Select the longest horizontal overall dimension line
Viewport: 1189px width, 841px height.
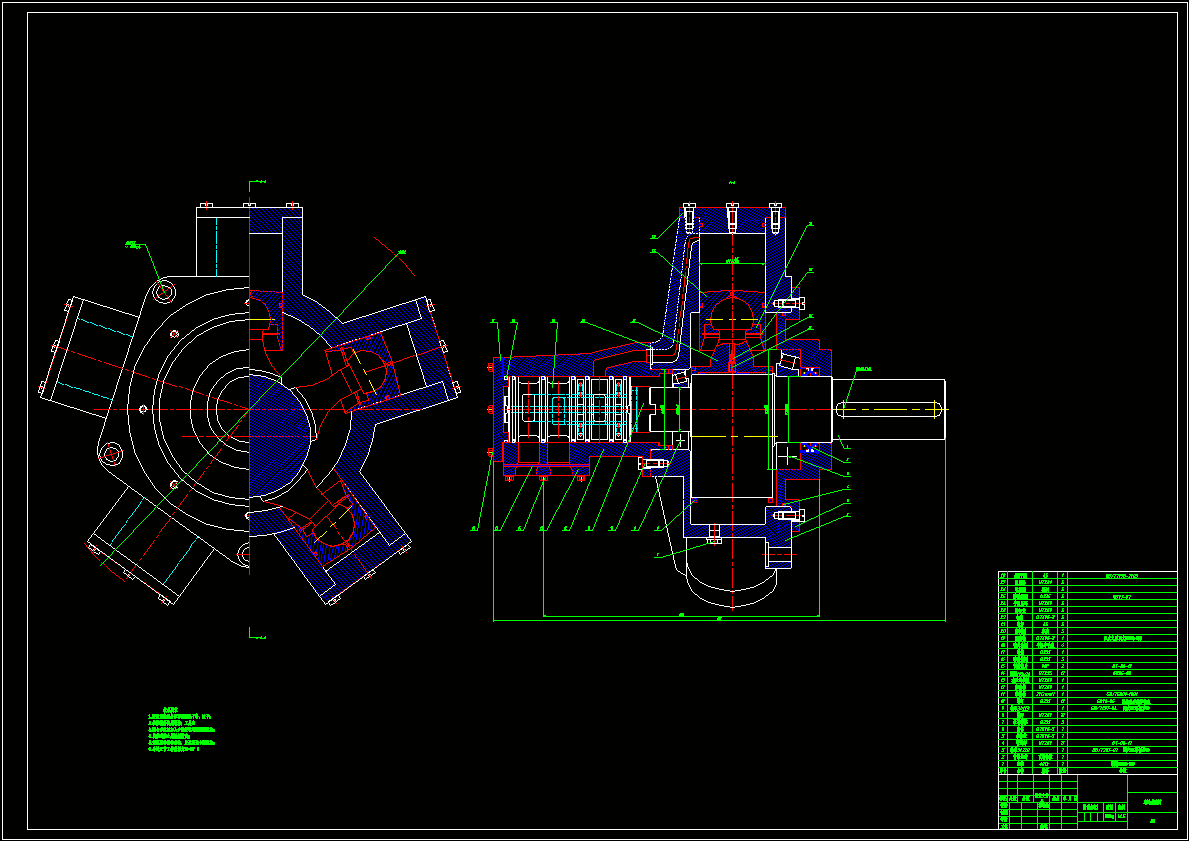(719, 620)
